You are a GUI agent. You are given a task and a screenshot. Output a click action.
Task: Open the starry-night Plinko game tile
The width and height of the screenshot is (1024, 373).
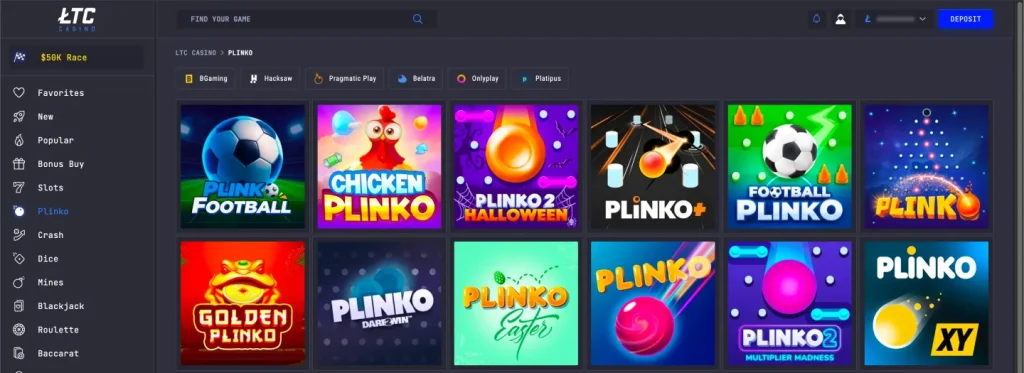click(x=927, y=166)
